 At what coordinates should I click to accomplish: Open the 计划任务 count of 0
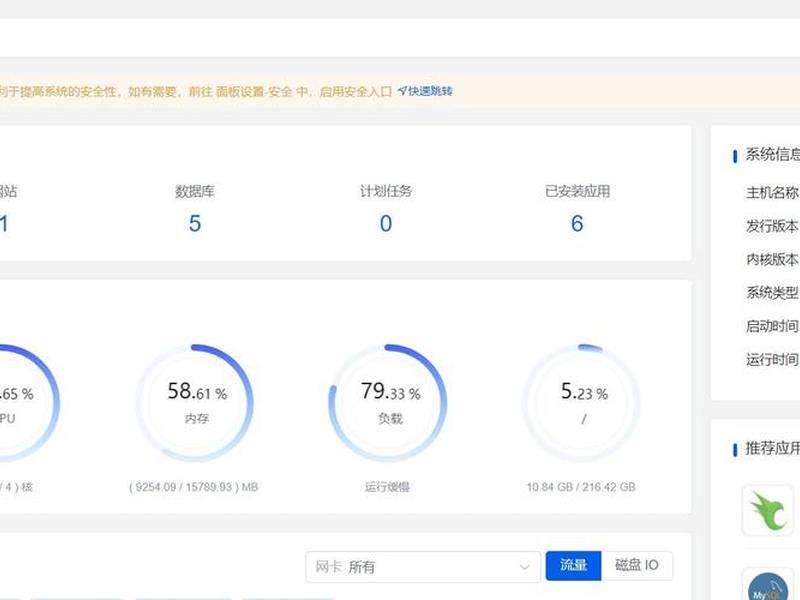click(386, 223)
